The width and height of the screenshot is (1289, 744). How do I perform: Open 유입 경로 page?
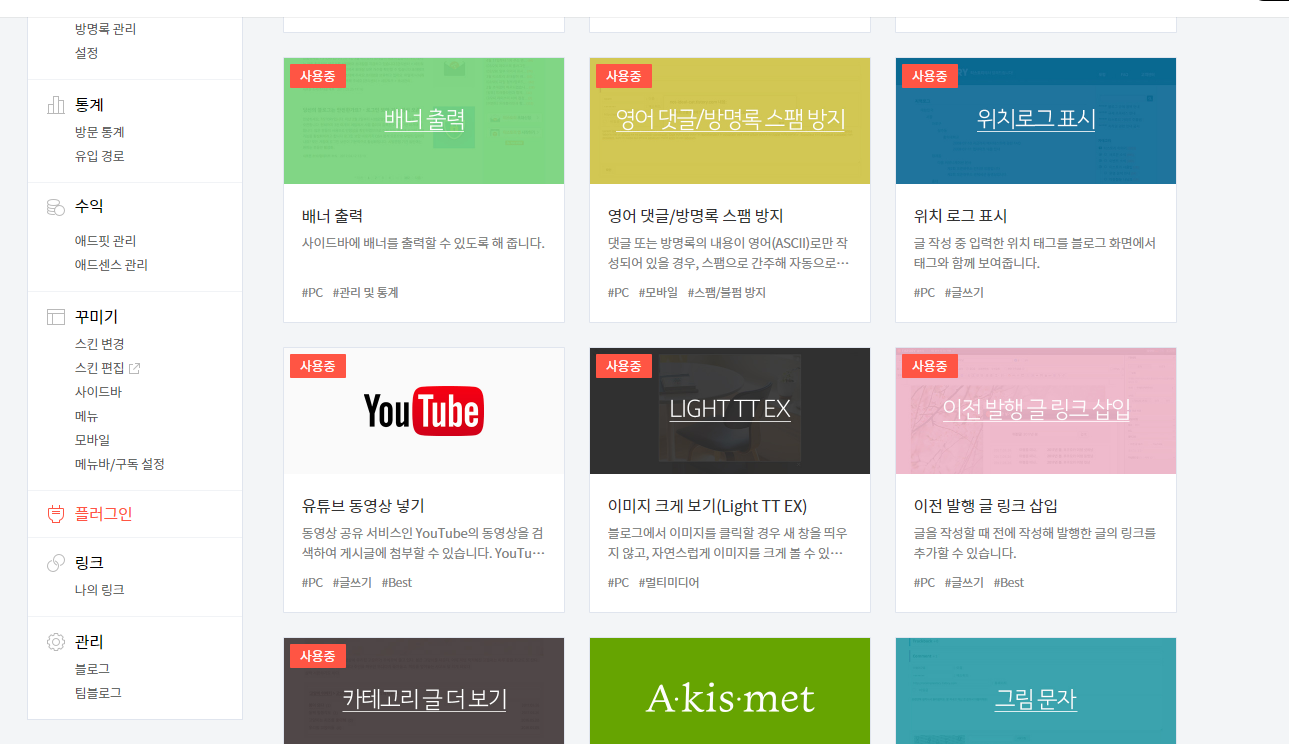click(x=99, y=156)
